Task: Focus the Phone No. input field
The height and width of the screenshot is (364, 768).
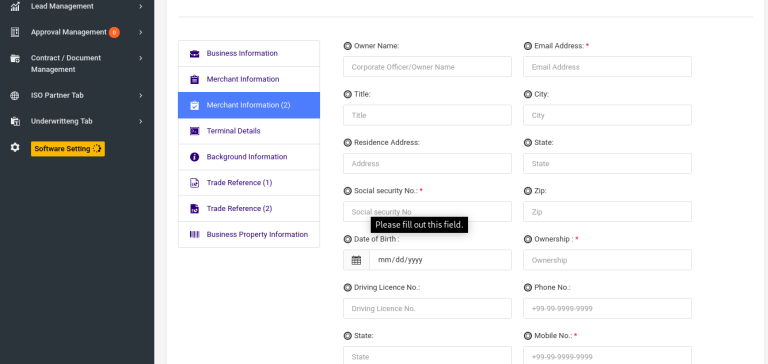Action: [x=607, y=309]
